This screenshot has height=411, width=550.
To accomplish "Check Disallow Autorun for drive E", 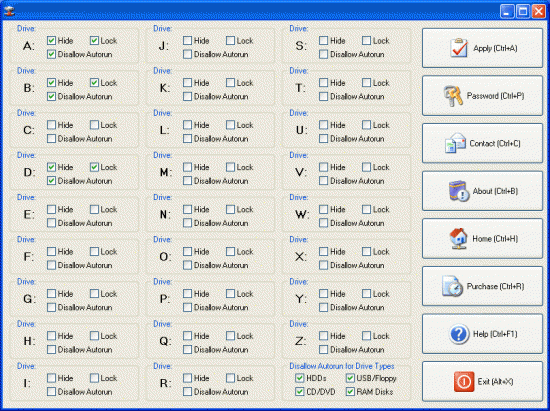I will click(x=51, y=223).
